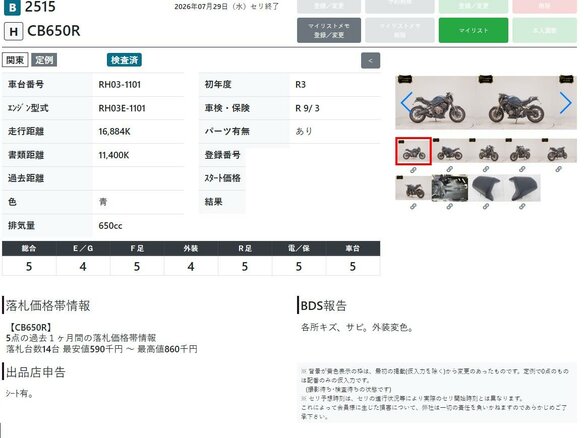Open the link icon below the red-highlighted thumbnail
The image size is (584, 438).
(413, 170)
